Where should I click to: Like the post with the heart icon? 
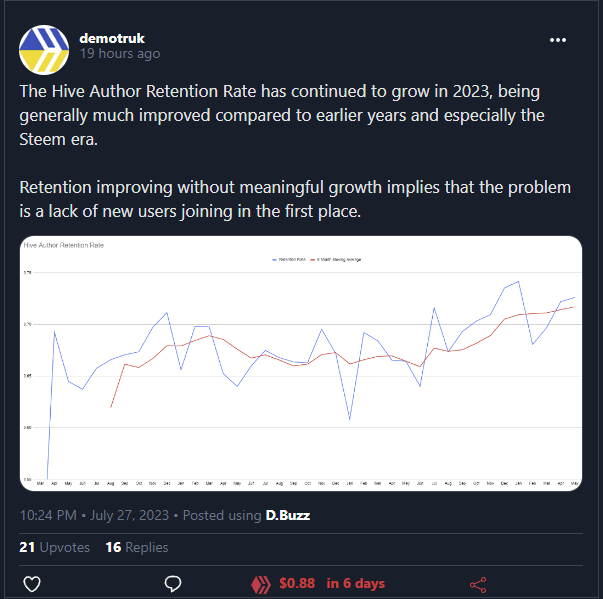coord(32,584)
